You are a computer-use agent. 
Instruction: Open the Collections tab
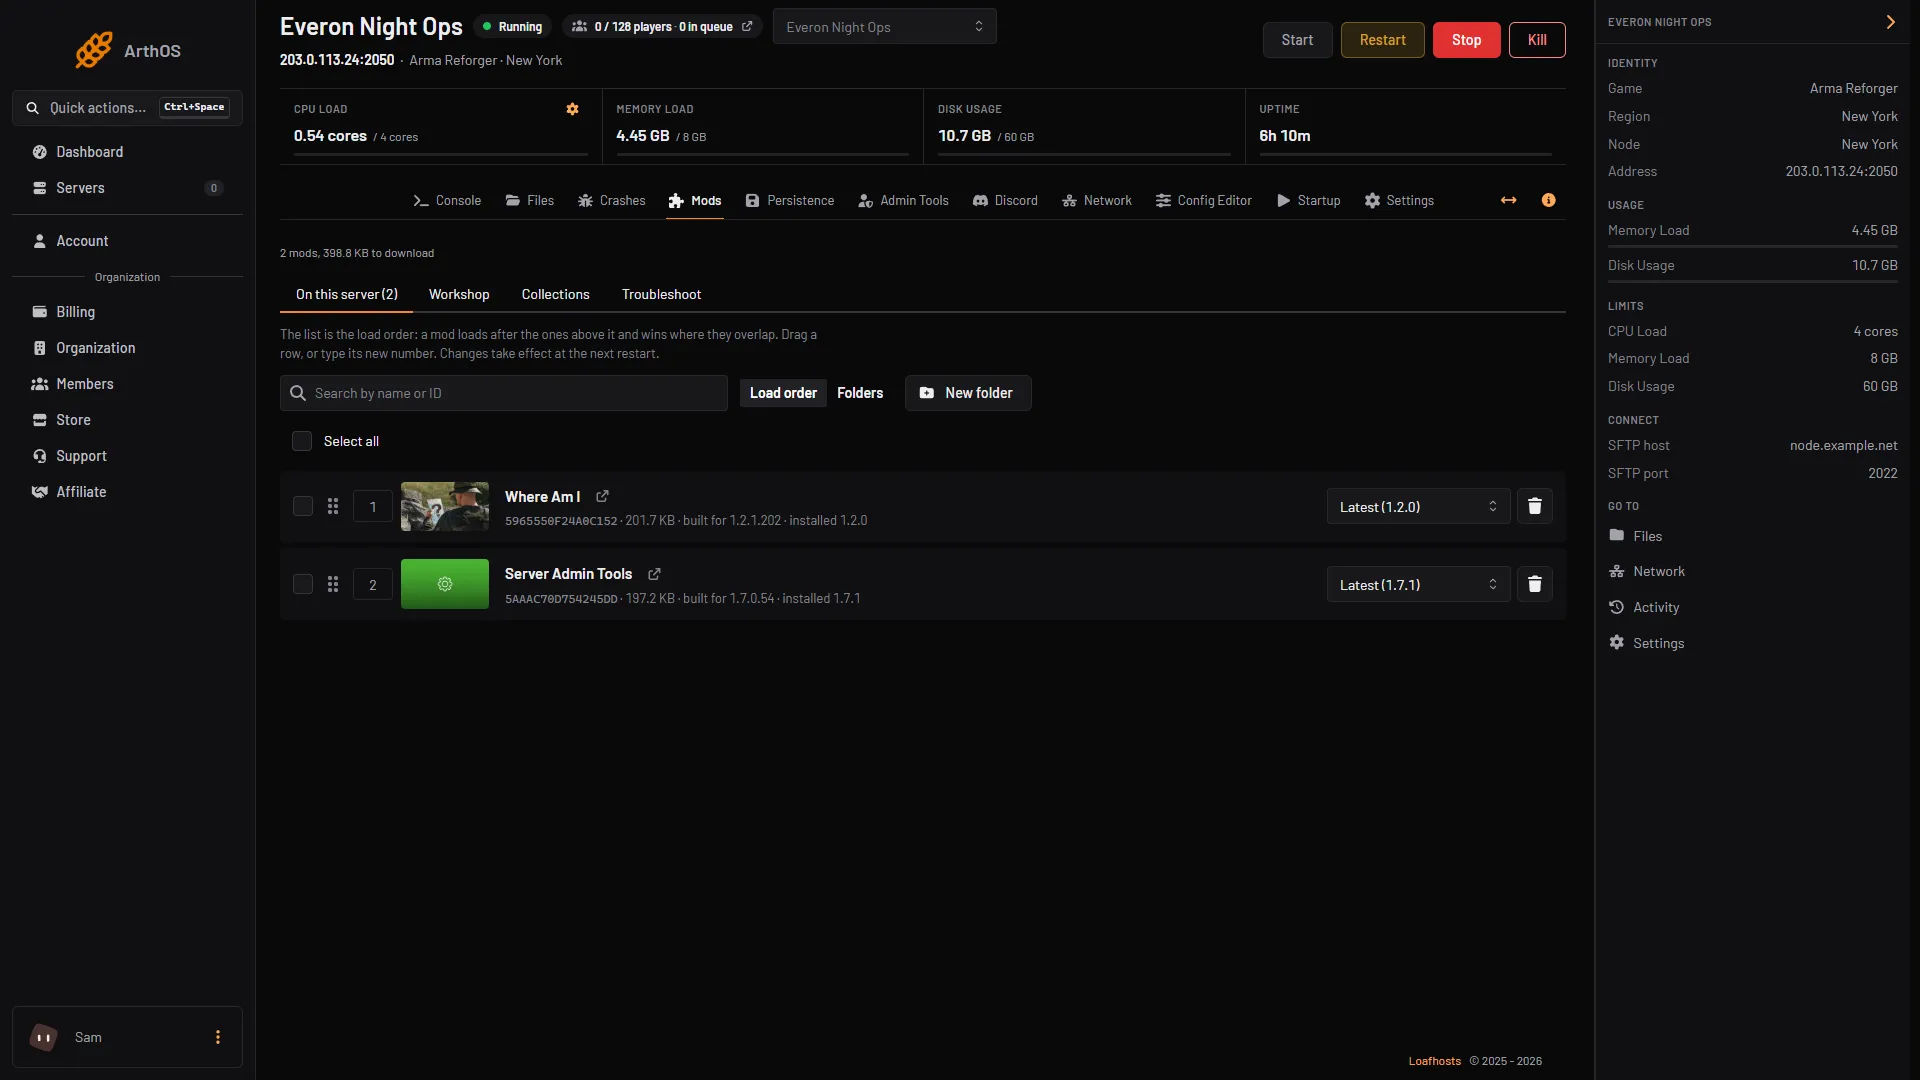[555, 295]
